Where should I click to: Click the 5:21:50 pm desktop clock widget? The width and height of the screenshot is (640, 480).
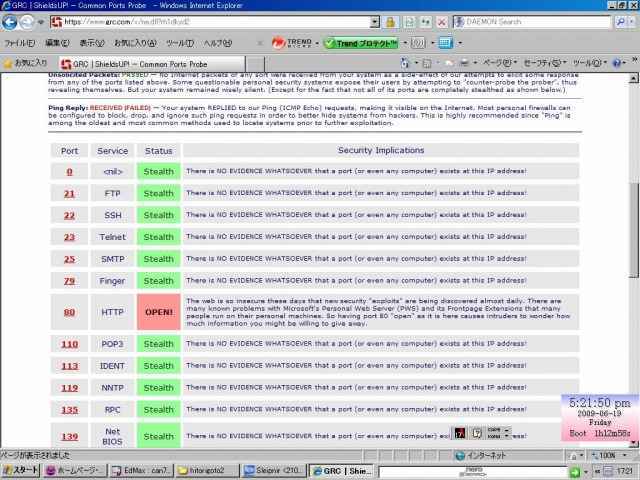[599, 417]
